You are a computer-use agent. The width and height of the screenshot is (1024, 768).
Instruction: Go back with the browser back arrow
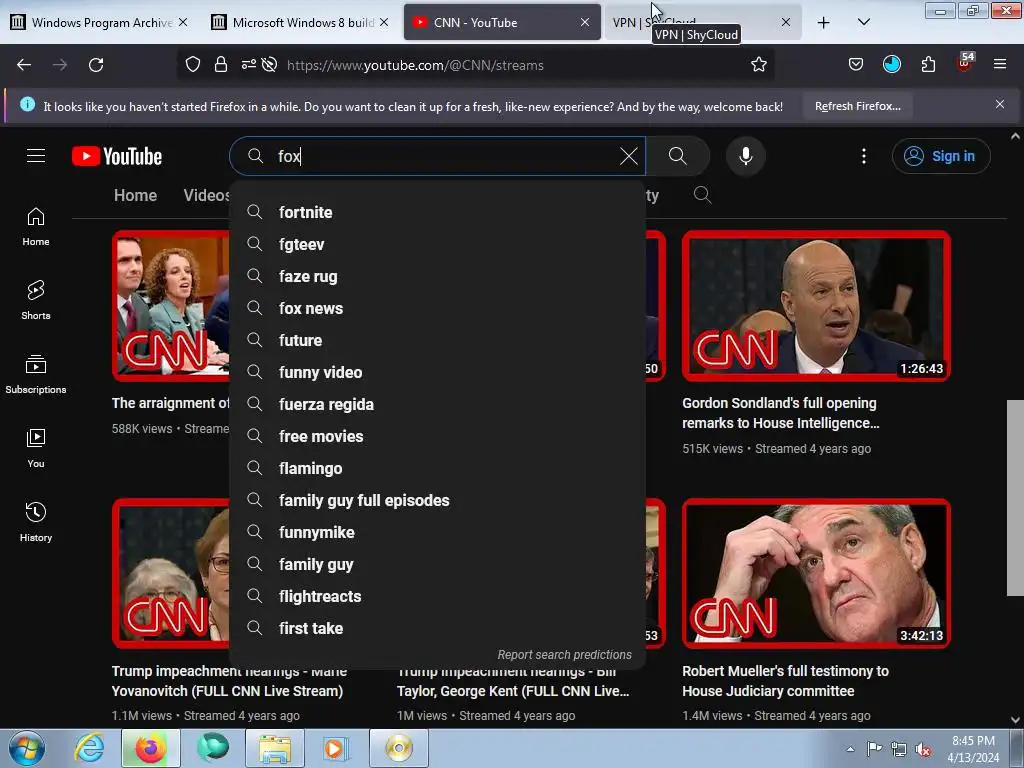[x=24, y=65]
